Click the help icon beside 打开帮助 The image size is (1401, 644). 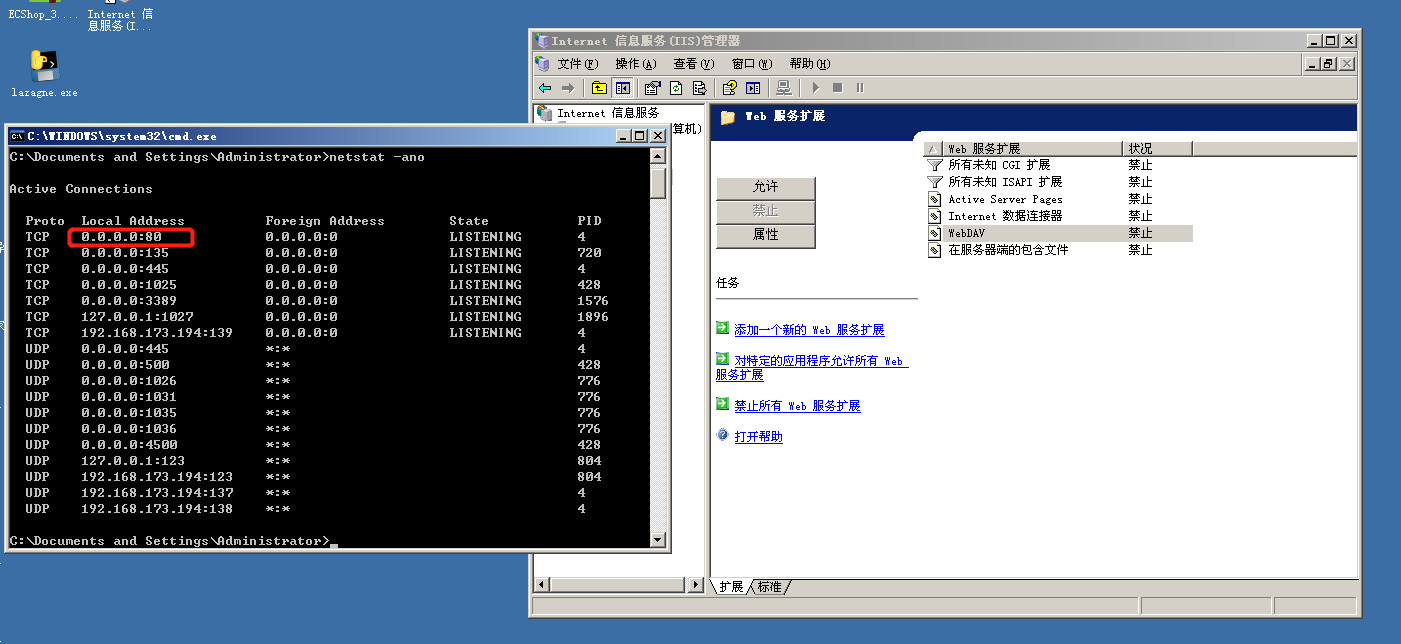(x=723, y=435)
